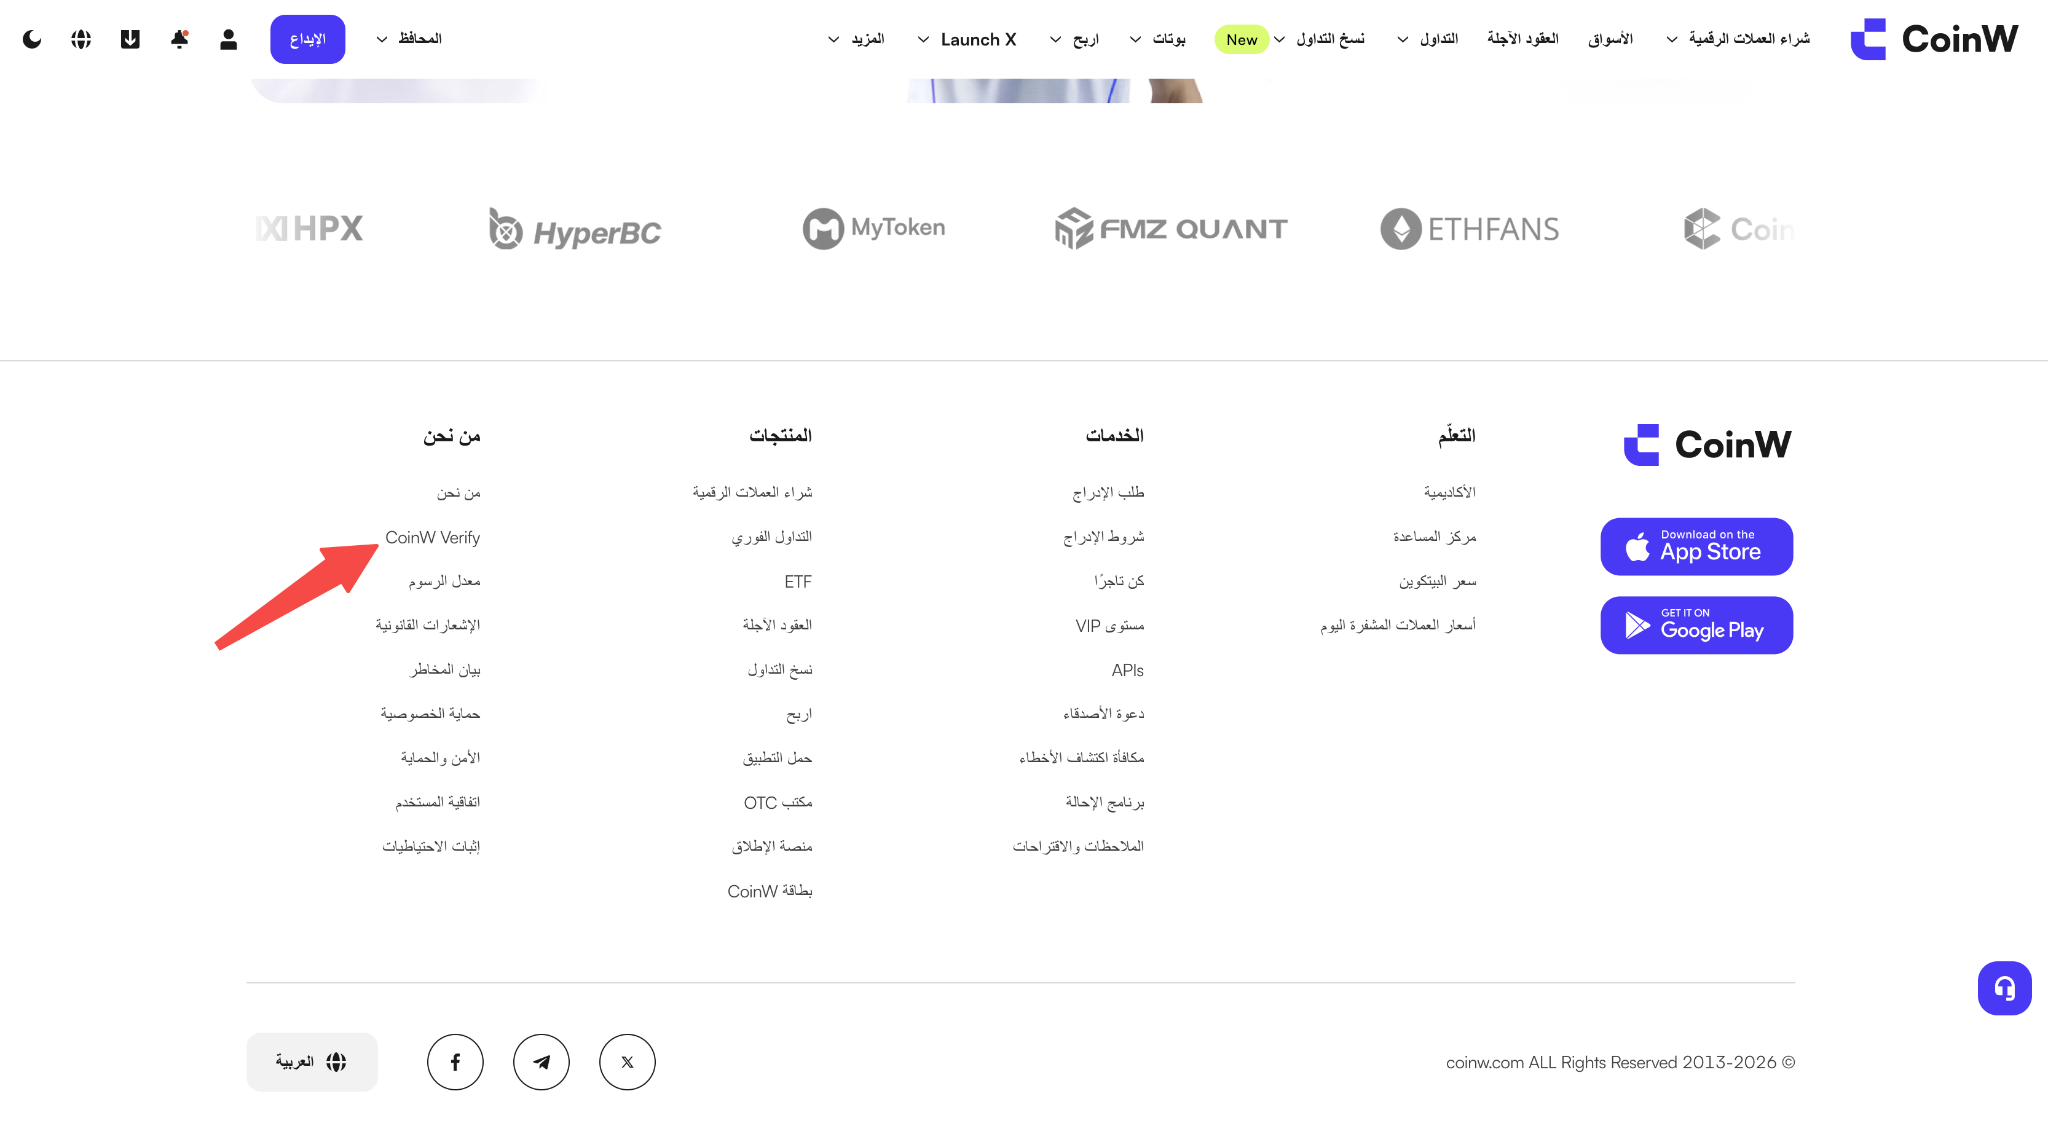Open the Futures (العقود الآجلة) nav item
Viewport: 2048px width, 1141px height.
(1522, 39)
